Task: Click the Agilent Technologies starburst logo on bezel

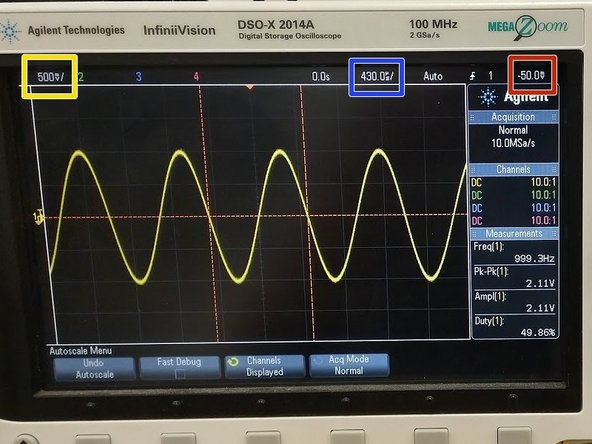Action: (9, 31)
